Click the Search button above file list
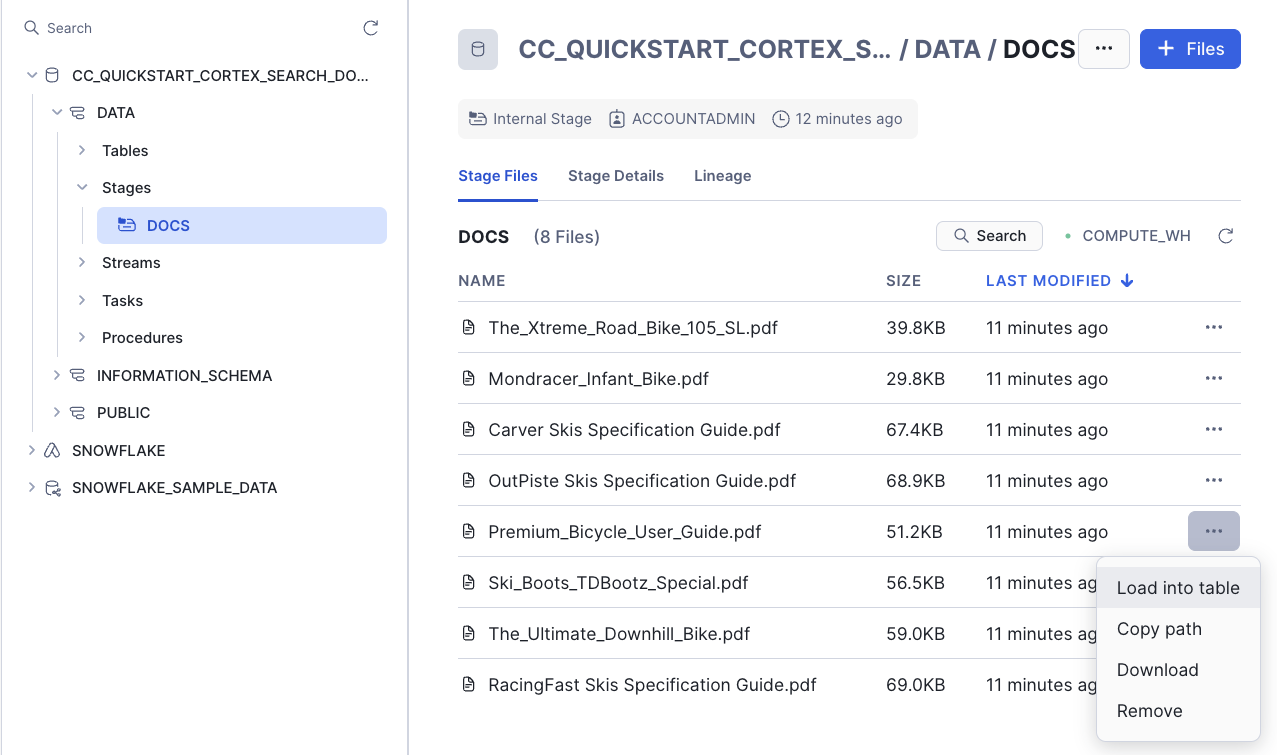Viewport: 1277px width, 755px height. click(x=989, y=236)
